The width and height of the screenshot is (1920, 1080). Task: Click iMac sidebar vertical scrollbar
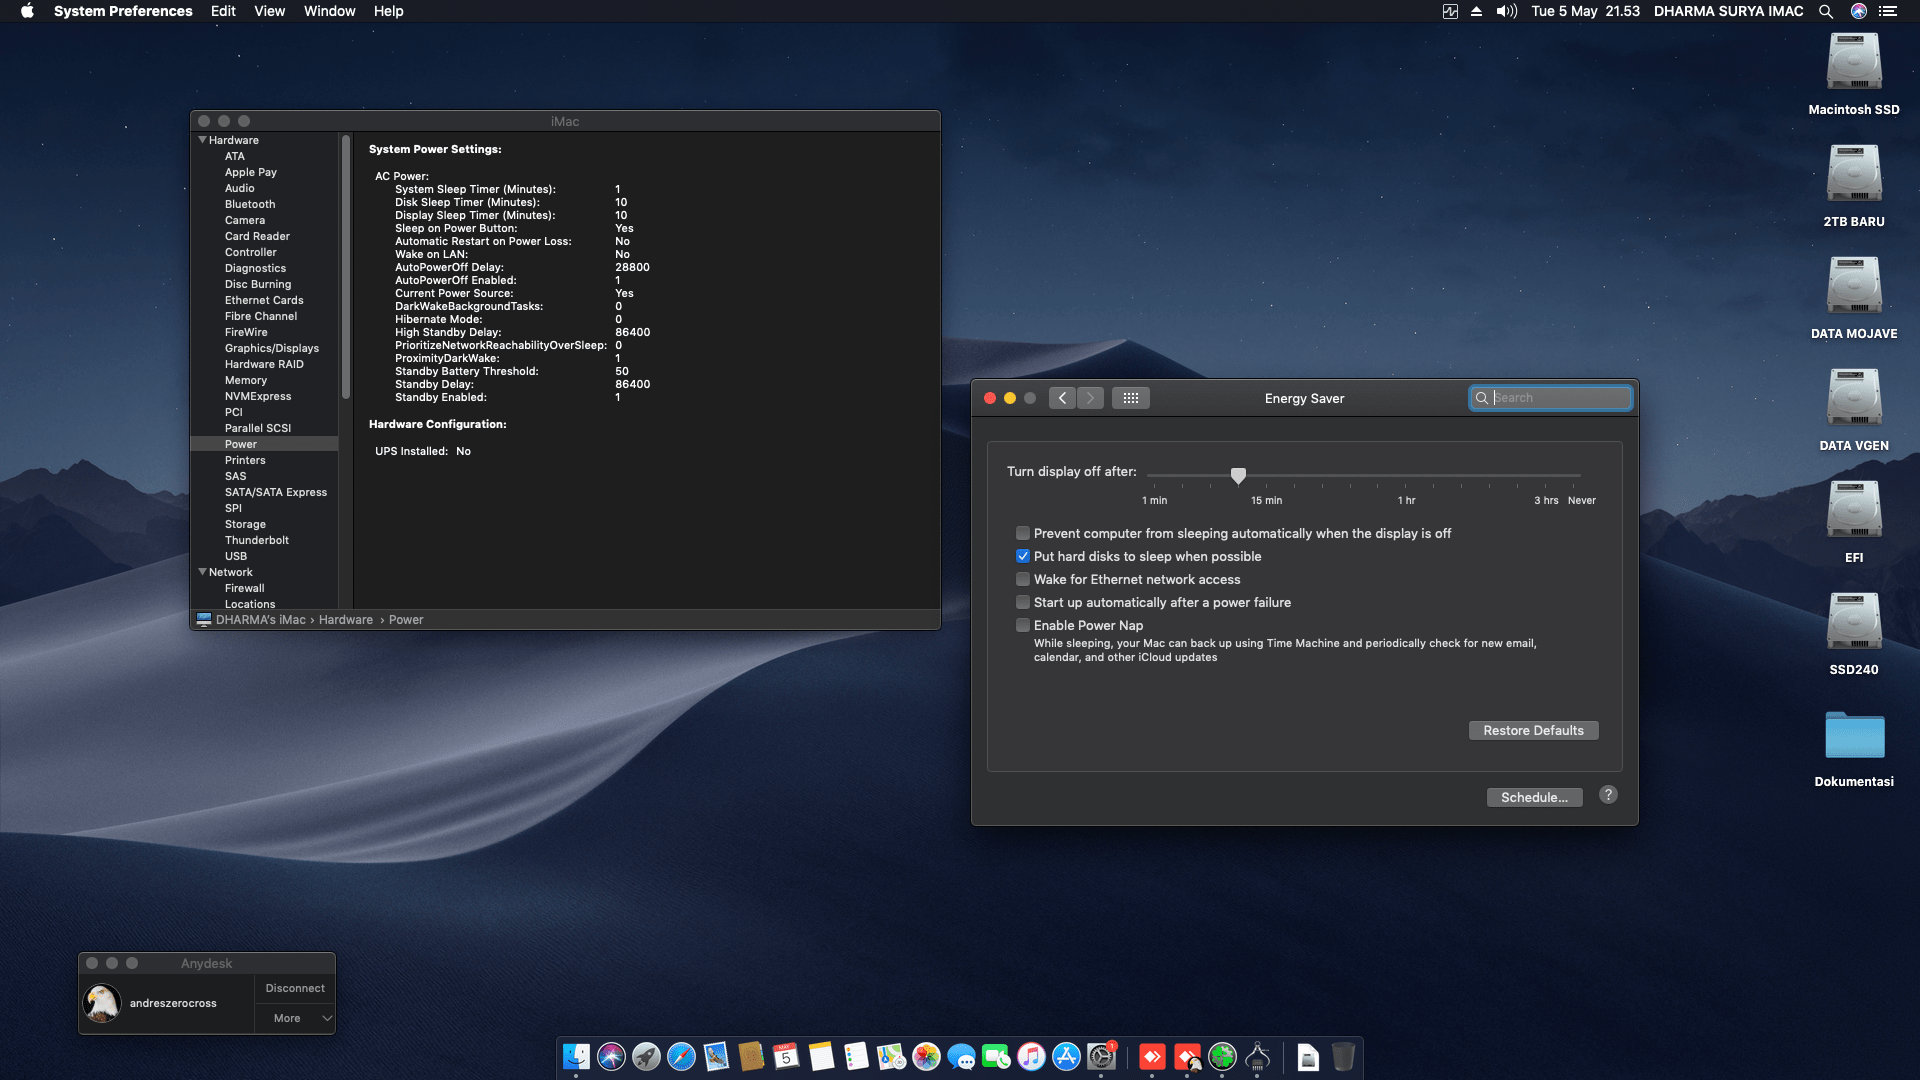pyautogui.click(x=346, y=267)
